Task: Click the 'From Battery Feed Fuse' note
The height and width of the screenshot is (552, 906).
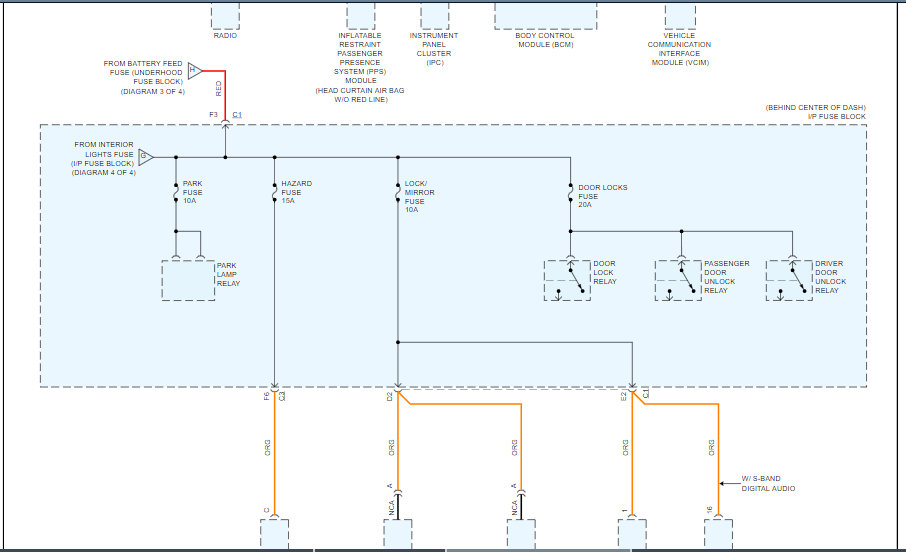Action: (144, 77)
